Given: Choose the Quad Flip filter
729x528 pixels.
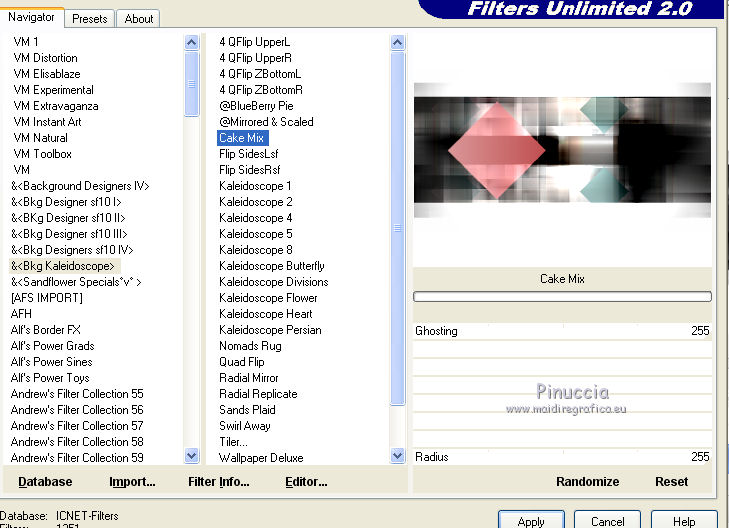Looking at the screenshot, I should point(242,362).
